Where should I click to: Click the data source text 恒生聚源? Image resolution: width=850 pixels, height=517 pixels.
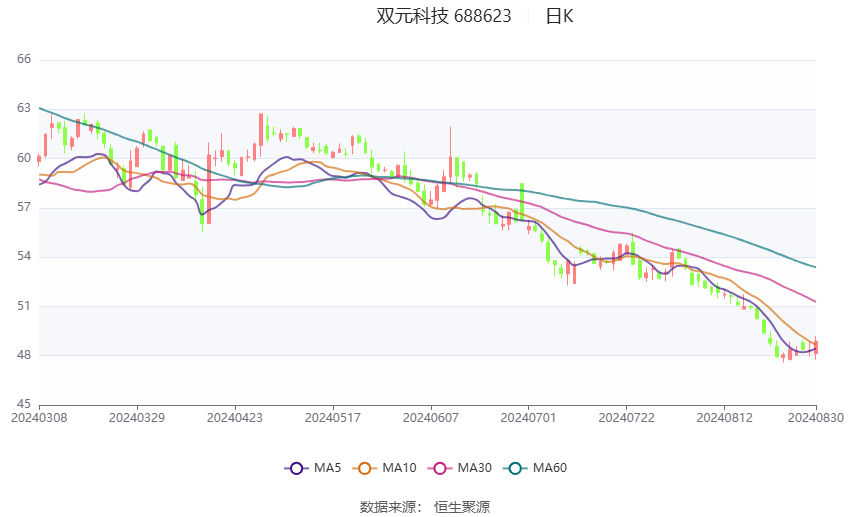pyautogui.click(x=462, y=507)
